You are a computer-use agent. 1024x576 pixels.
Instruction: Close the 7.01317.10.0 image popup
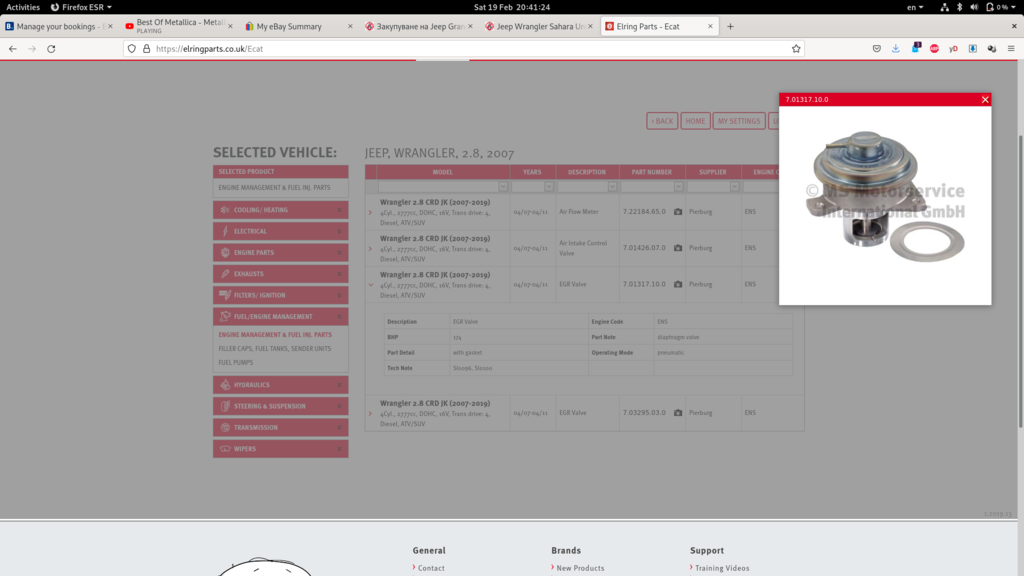click(985, 99)
